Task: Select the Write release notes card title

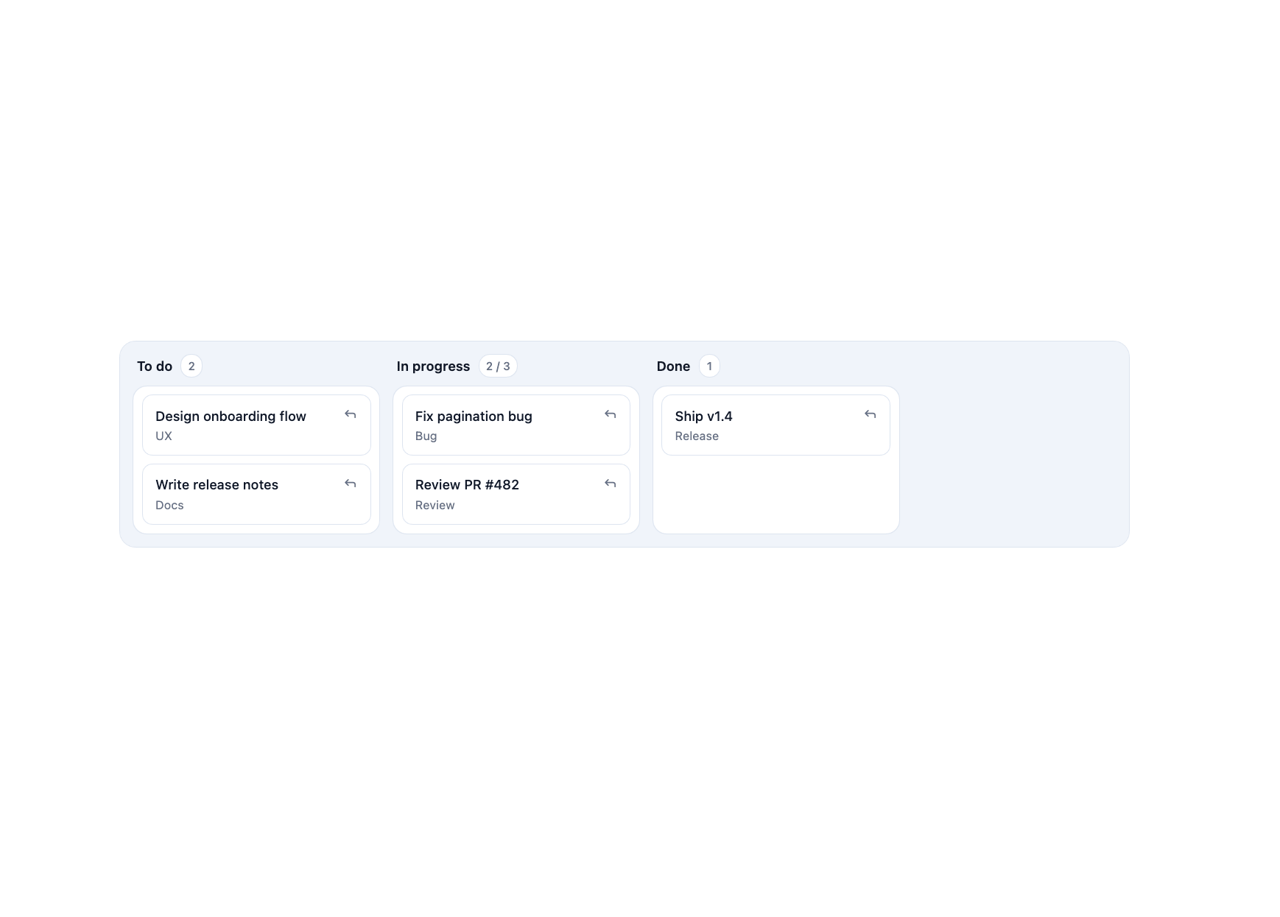Action: coord(217,485)
